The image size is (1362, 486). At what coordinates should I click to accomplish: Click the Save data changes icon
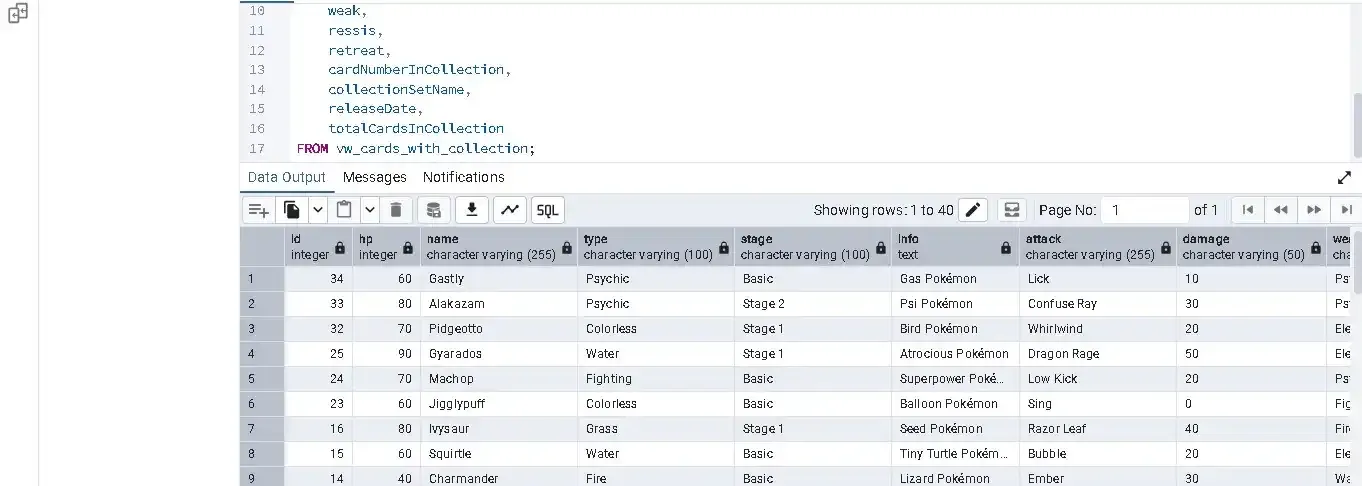pos(433,210)
